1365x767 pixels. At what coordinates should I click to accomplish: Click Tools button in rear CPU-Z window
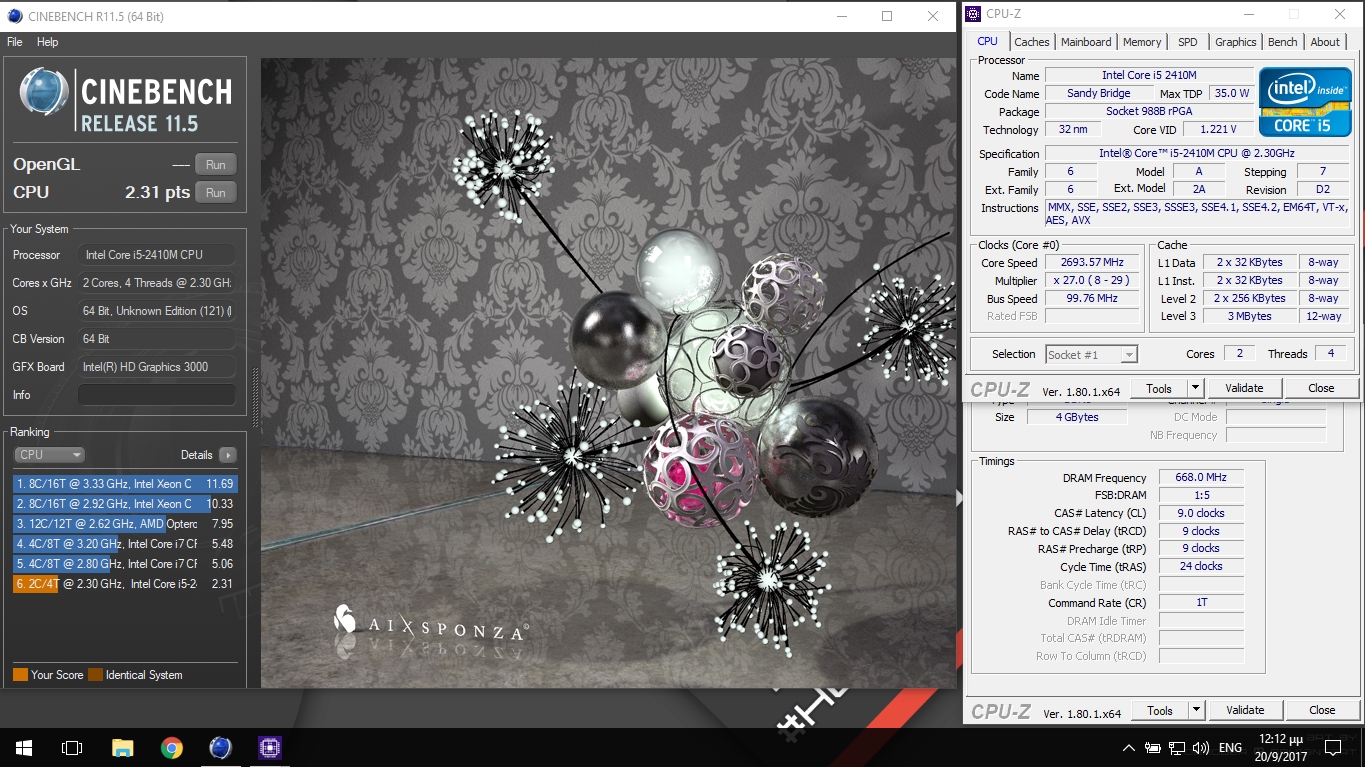1160,710
